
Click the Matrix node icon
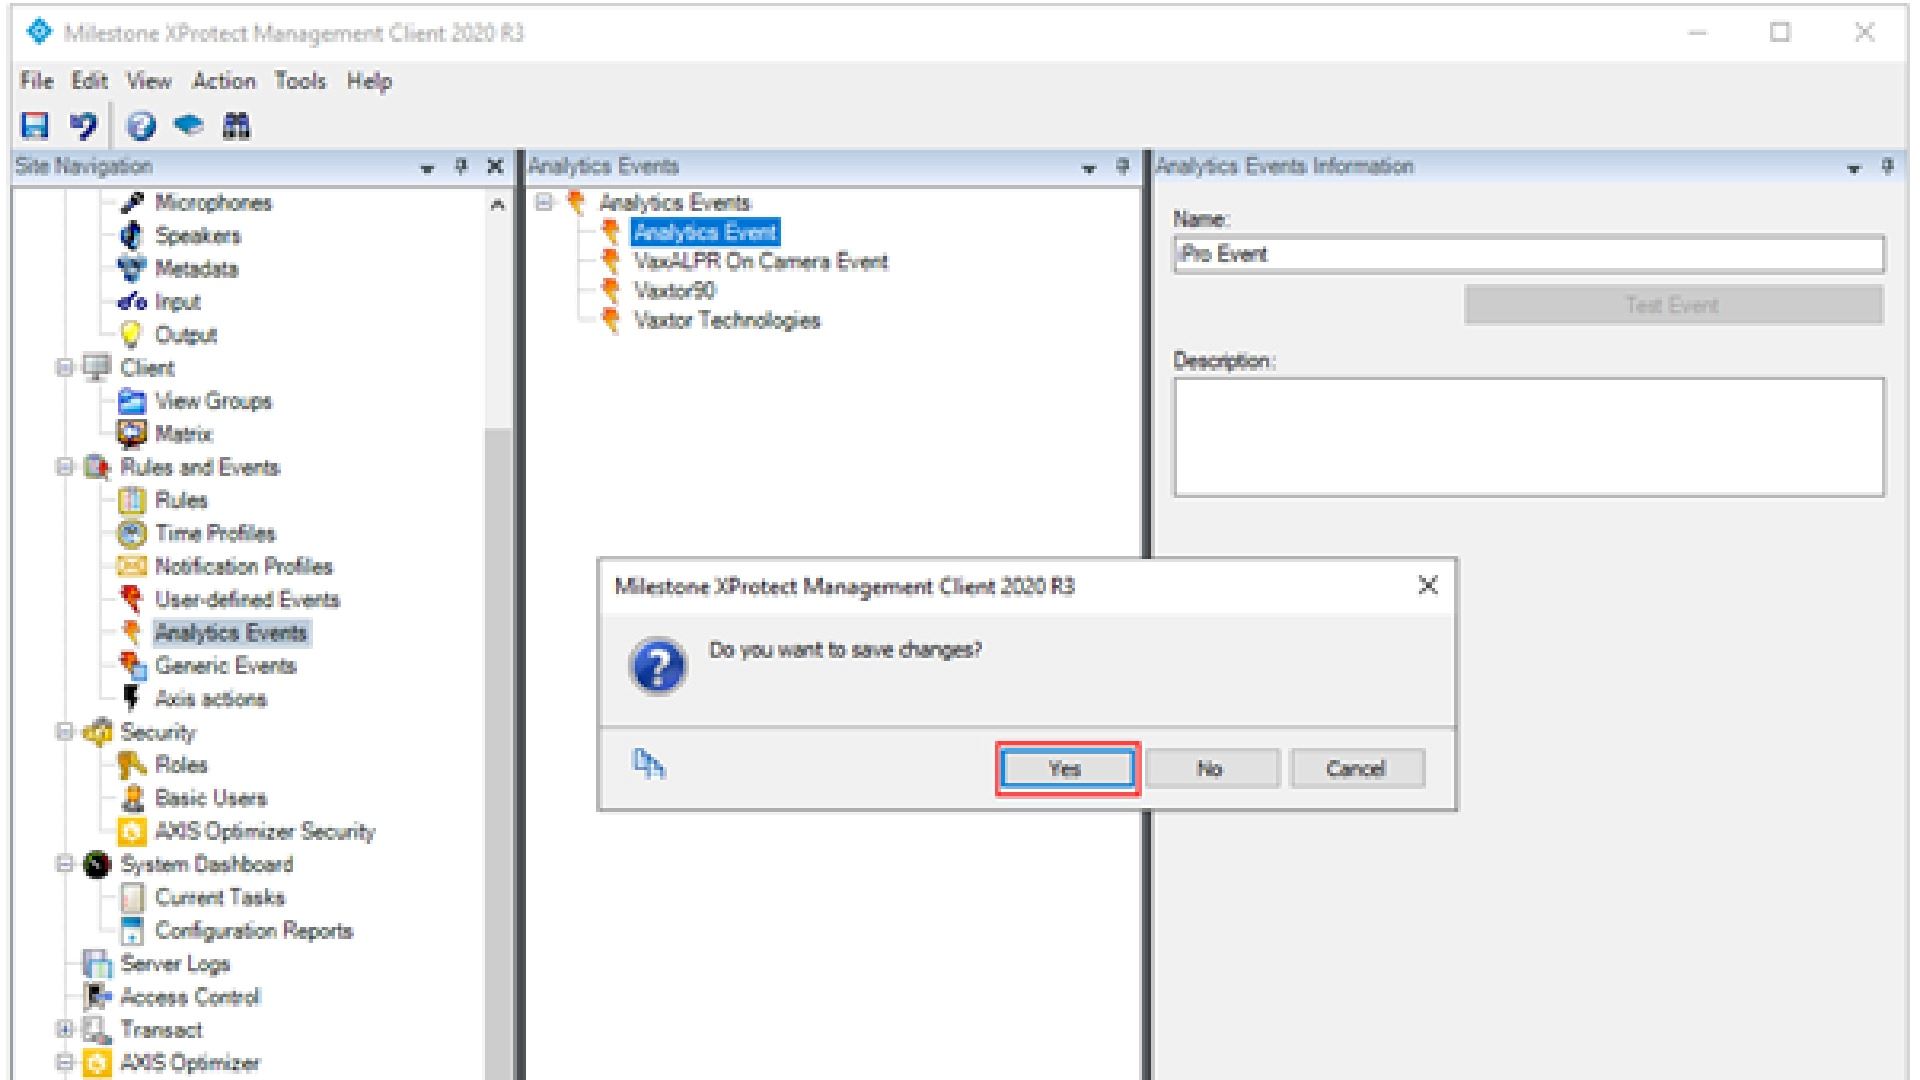point(132,434)
